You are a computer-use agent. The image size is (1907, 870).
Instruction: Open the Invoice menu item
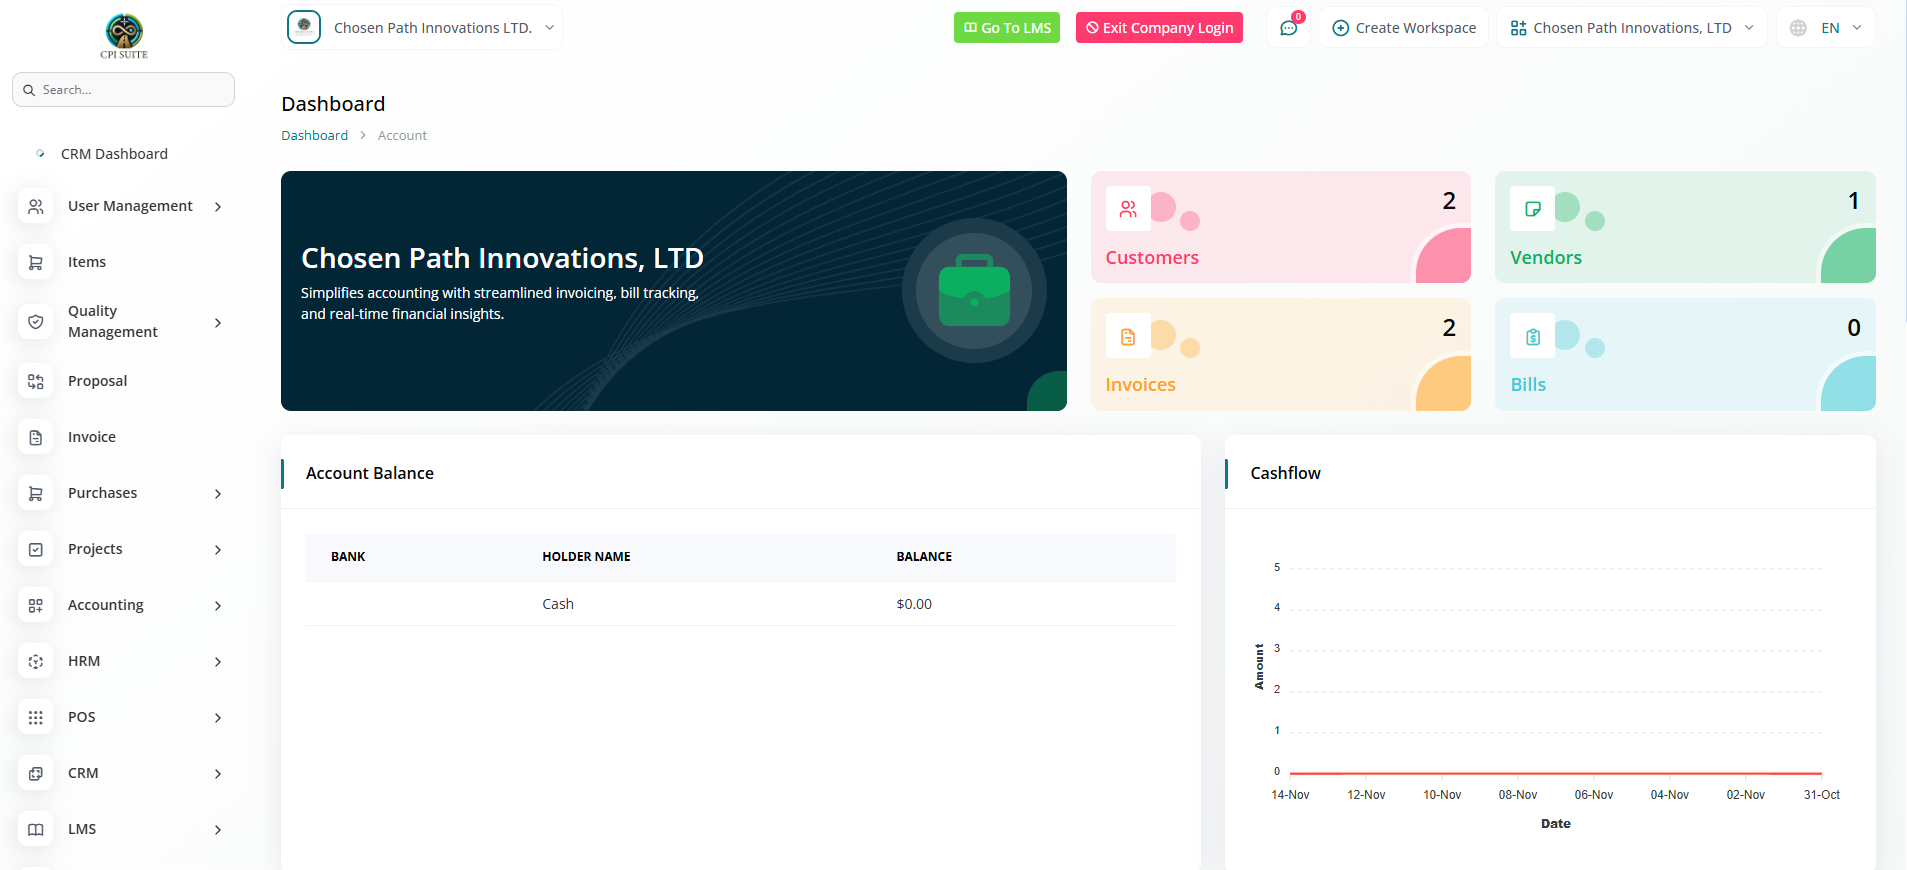click(92, 437)
